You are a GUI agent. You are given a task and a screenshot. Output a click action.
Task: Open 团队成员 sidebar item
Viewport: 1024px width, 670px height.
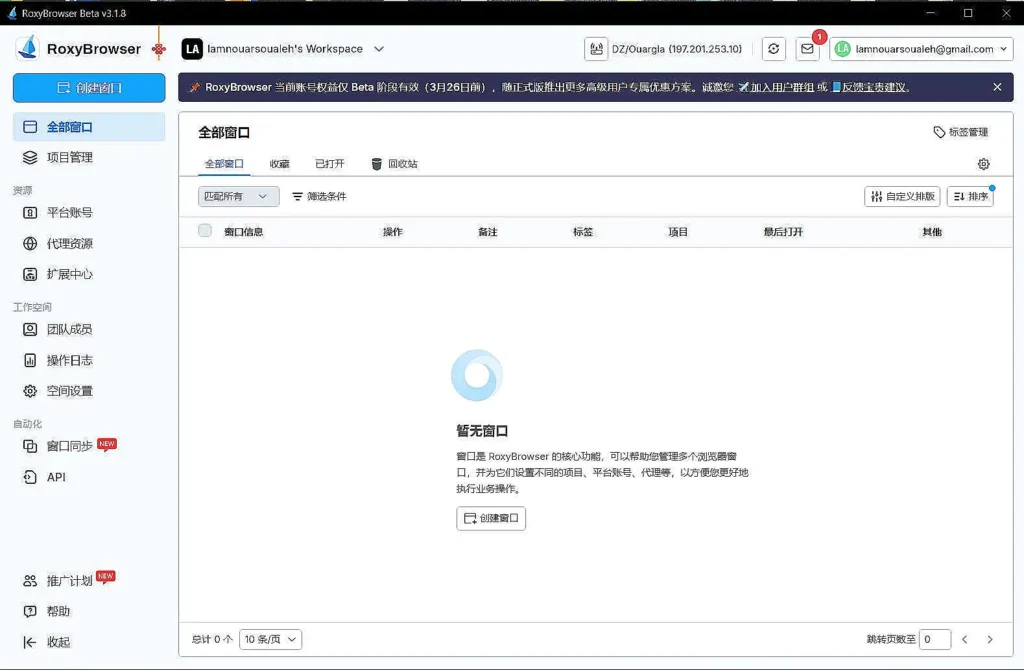89,329
